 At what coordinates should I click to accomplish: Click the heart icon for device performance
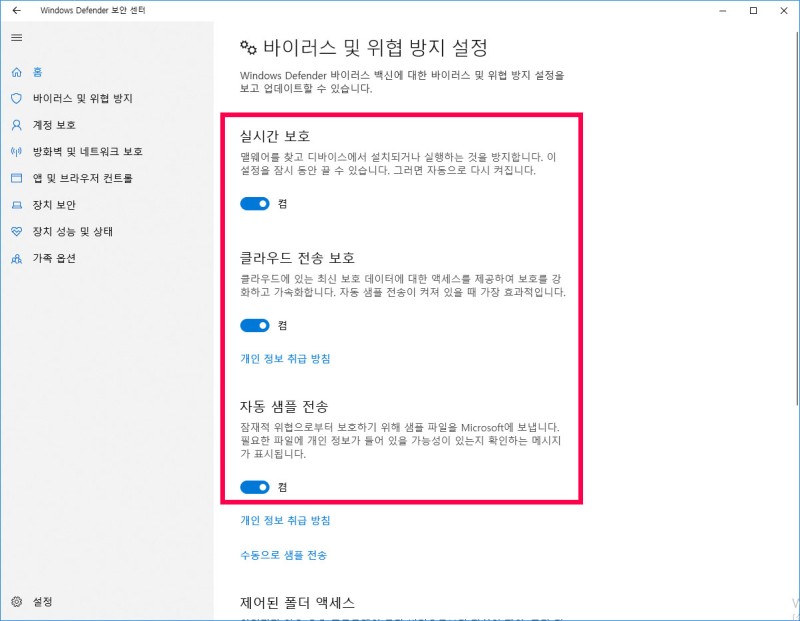coord(16,232)
